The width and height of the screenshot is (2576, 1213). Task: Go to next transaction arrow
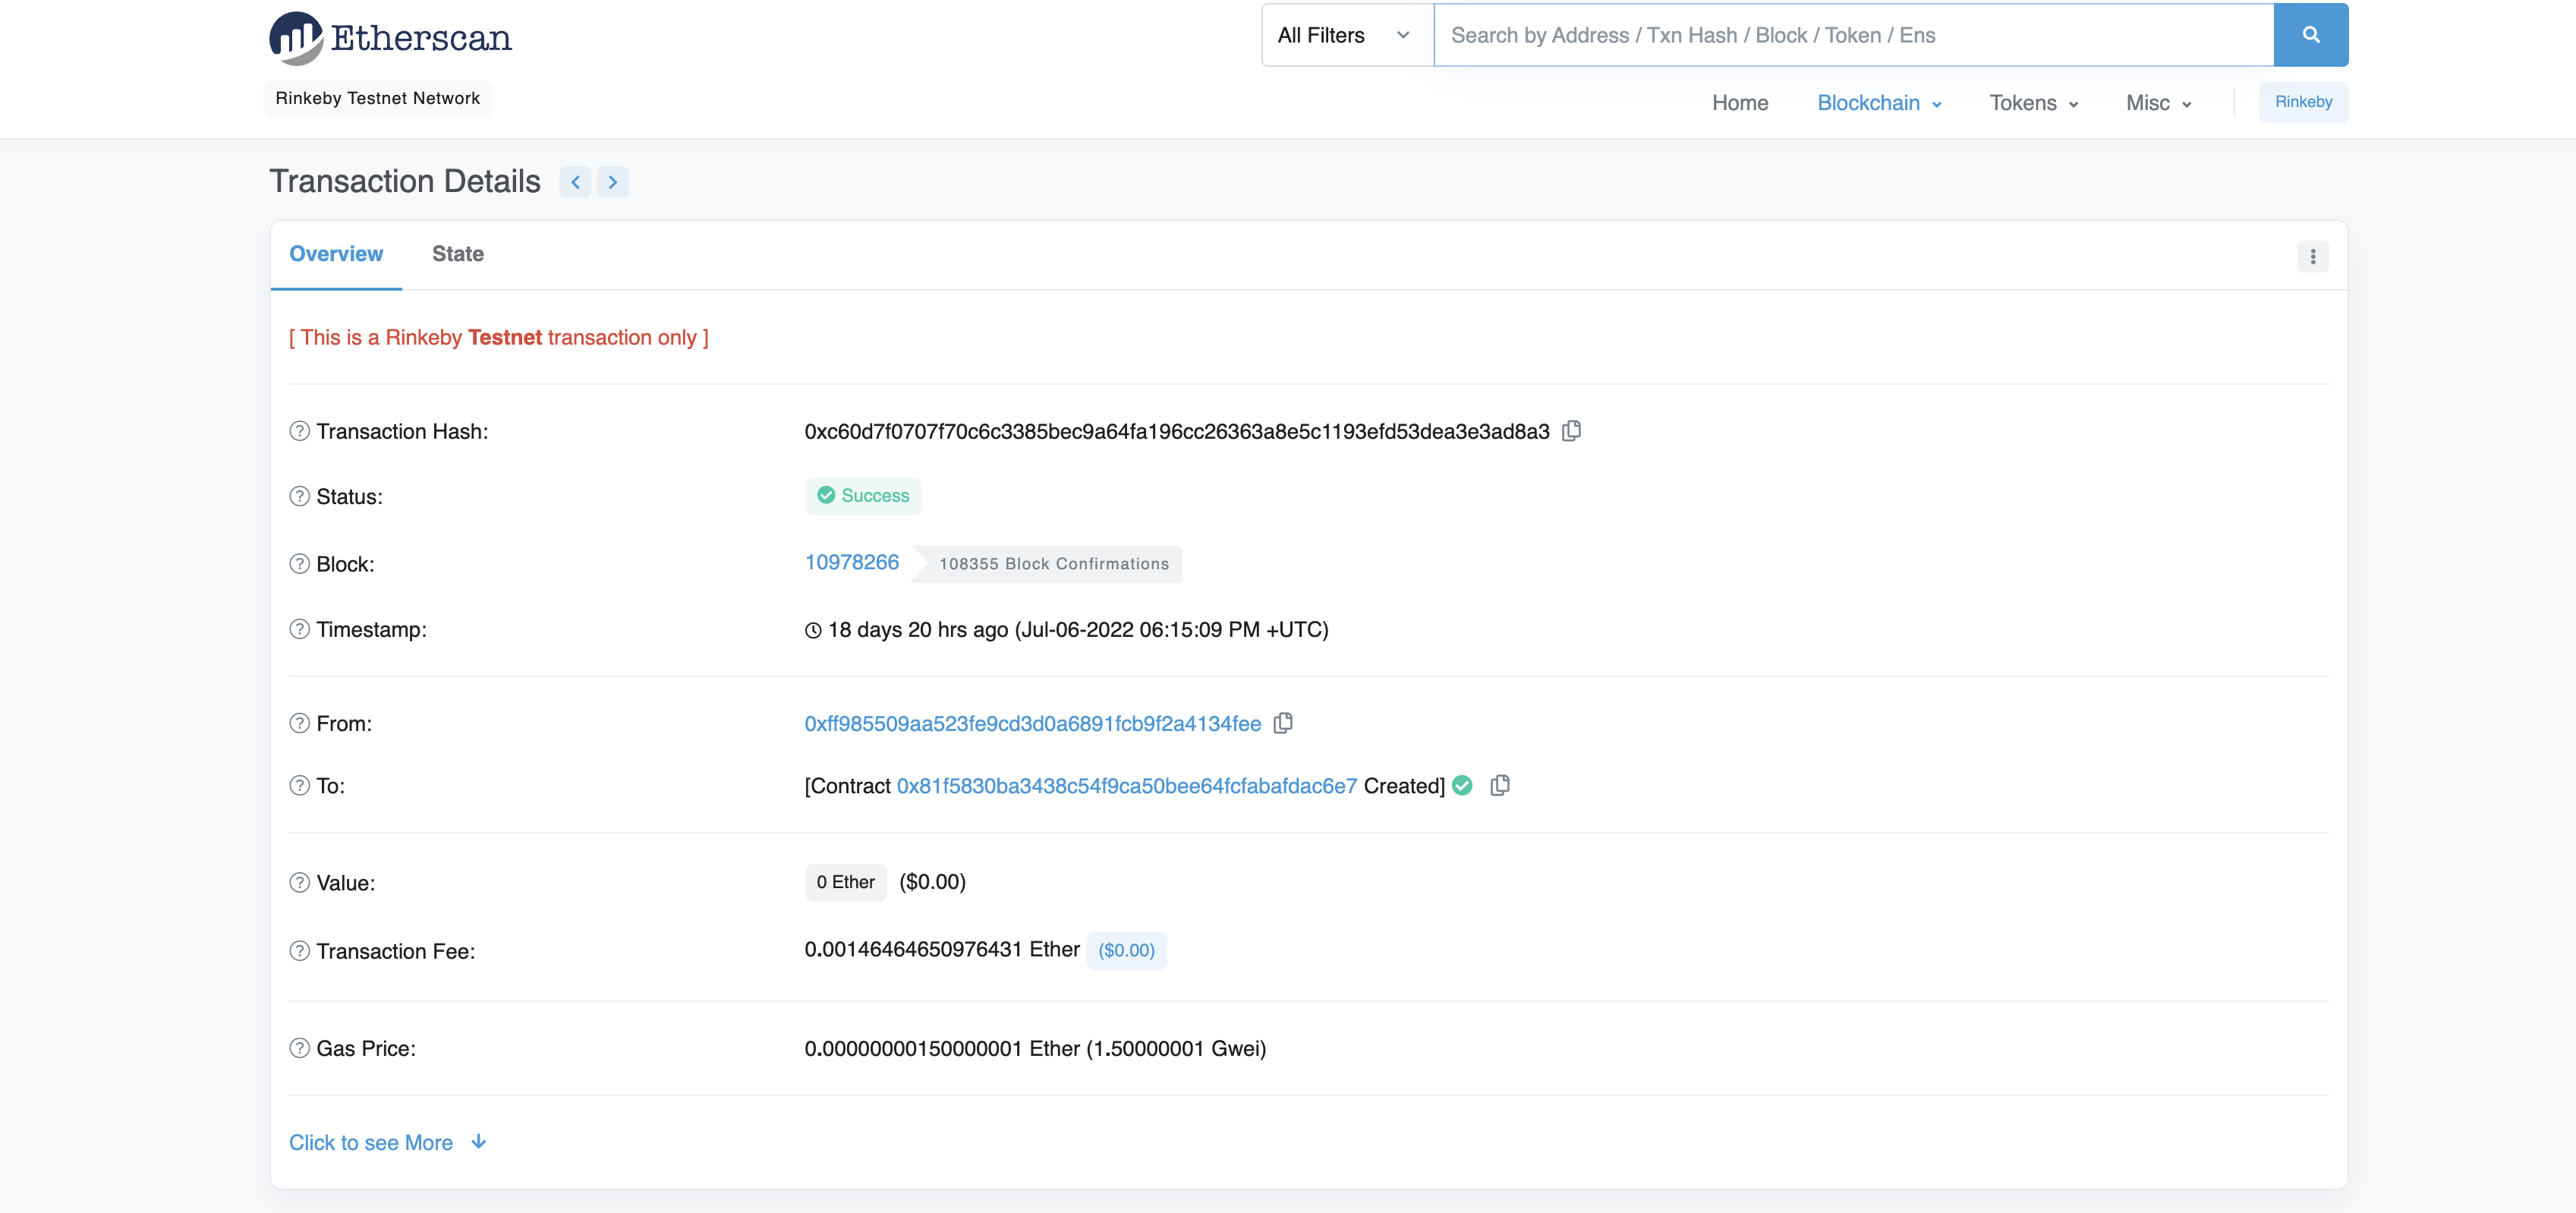click(613, 182)
